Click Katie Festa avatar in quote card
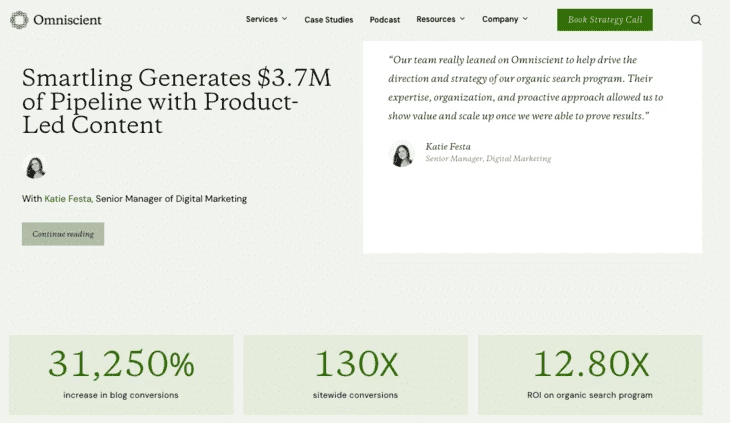The width and height of the screenshot is (730, 423). coord(402,154)
